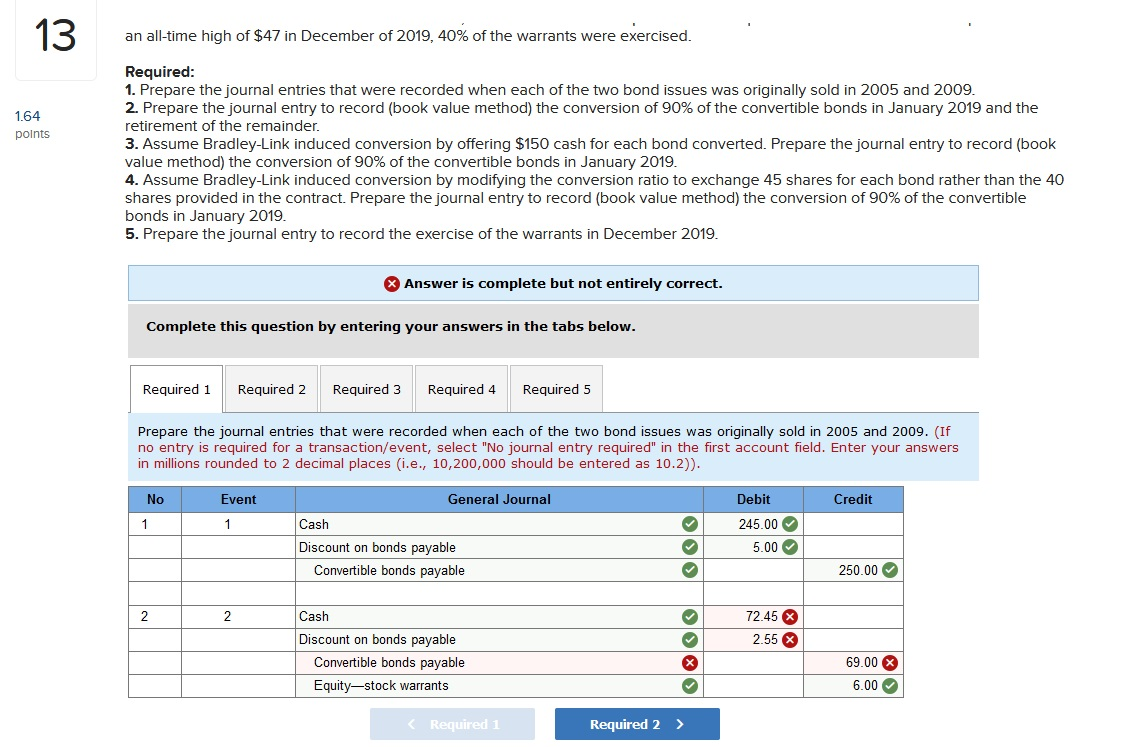Click the green checkmark beside Cash 245.00 debit
The height and width of the screenshot is (747, 1122).
(791, 524)
